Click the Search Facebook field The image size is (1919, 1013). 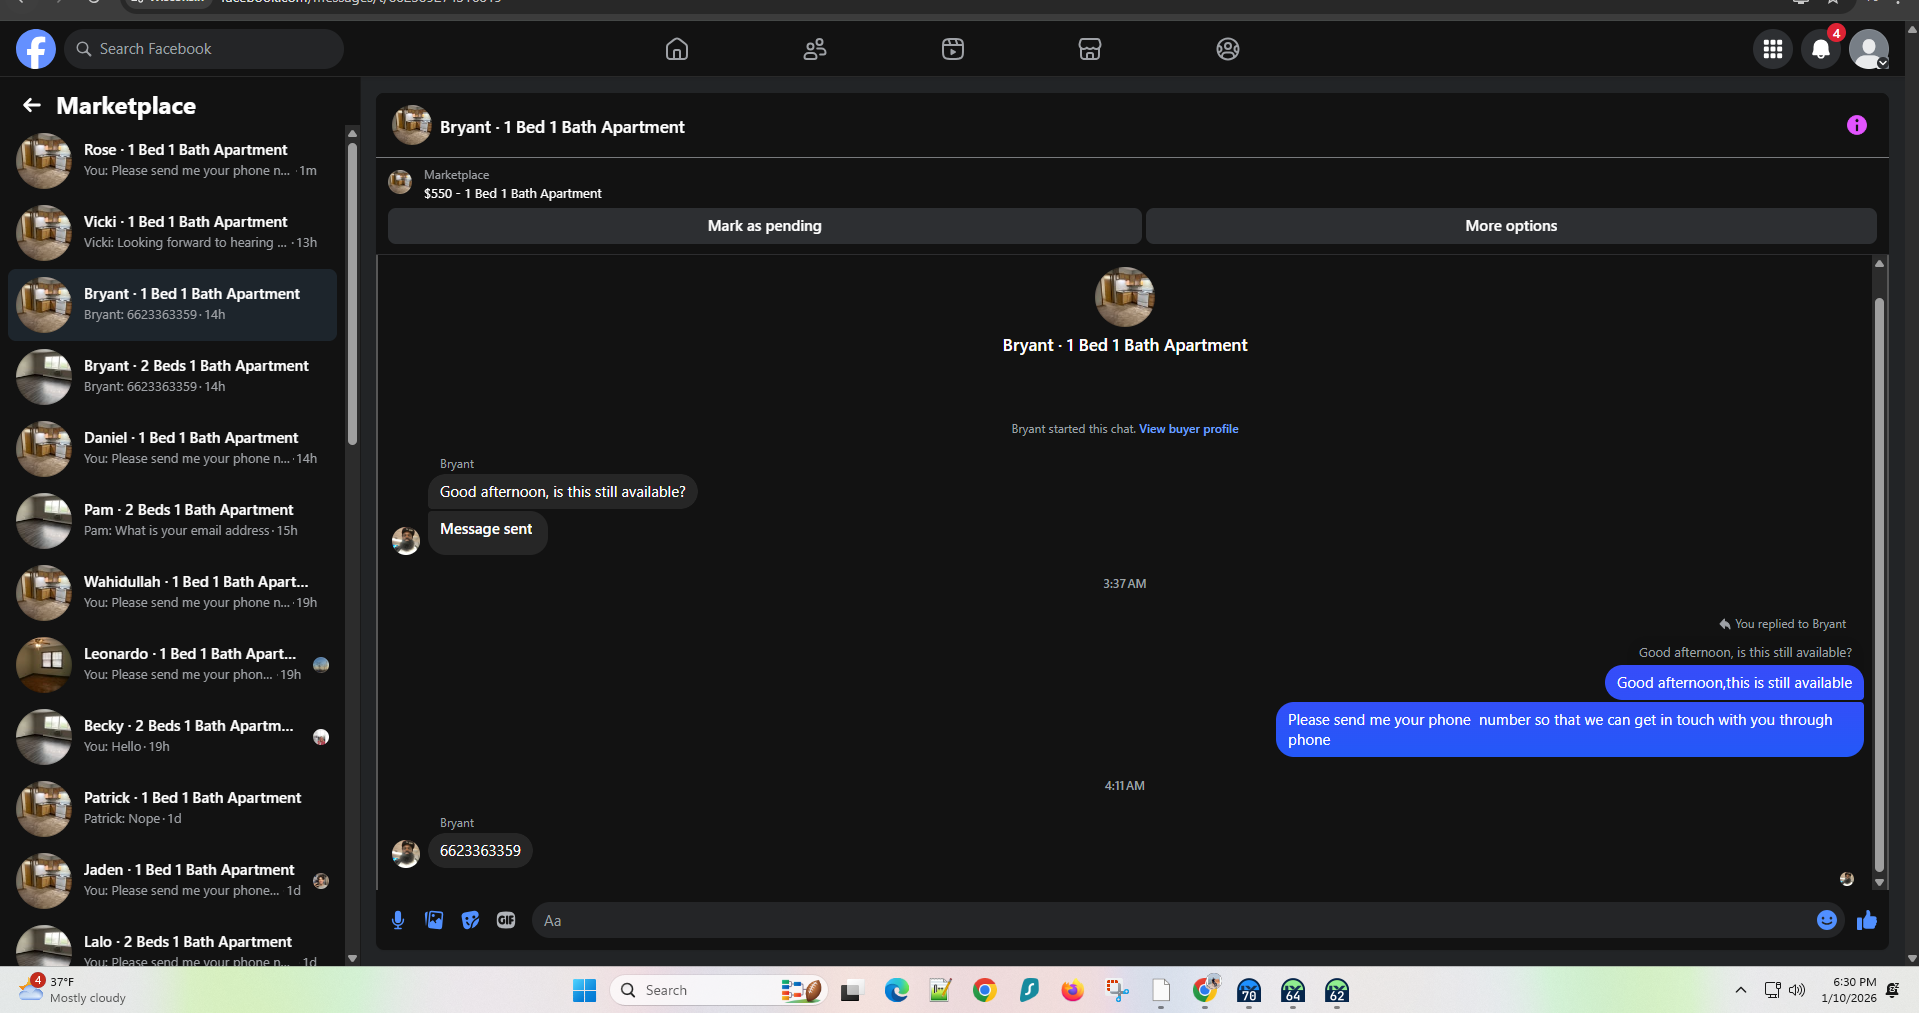[x=204, y=49]
